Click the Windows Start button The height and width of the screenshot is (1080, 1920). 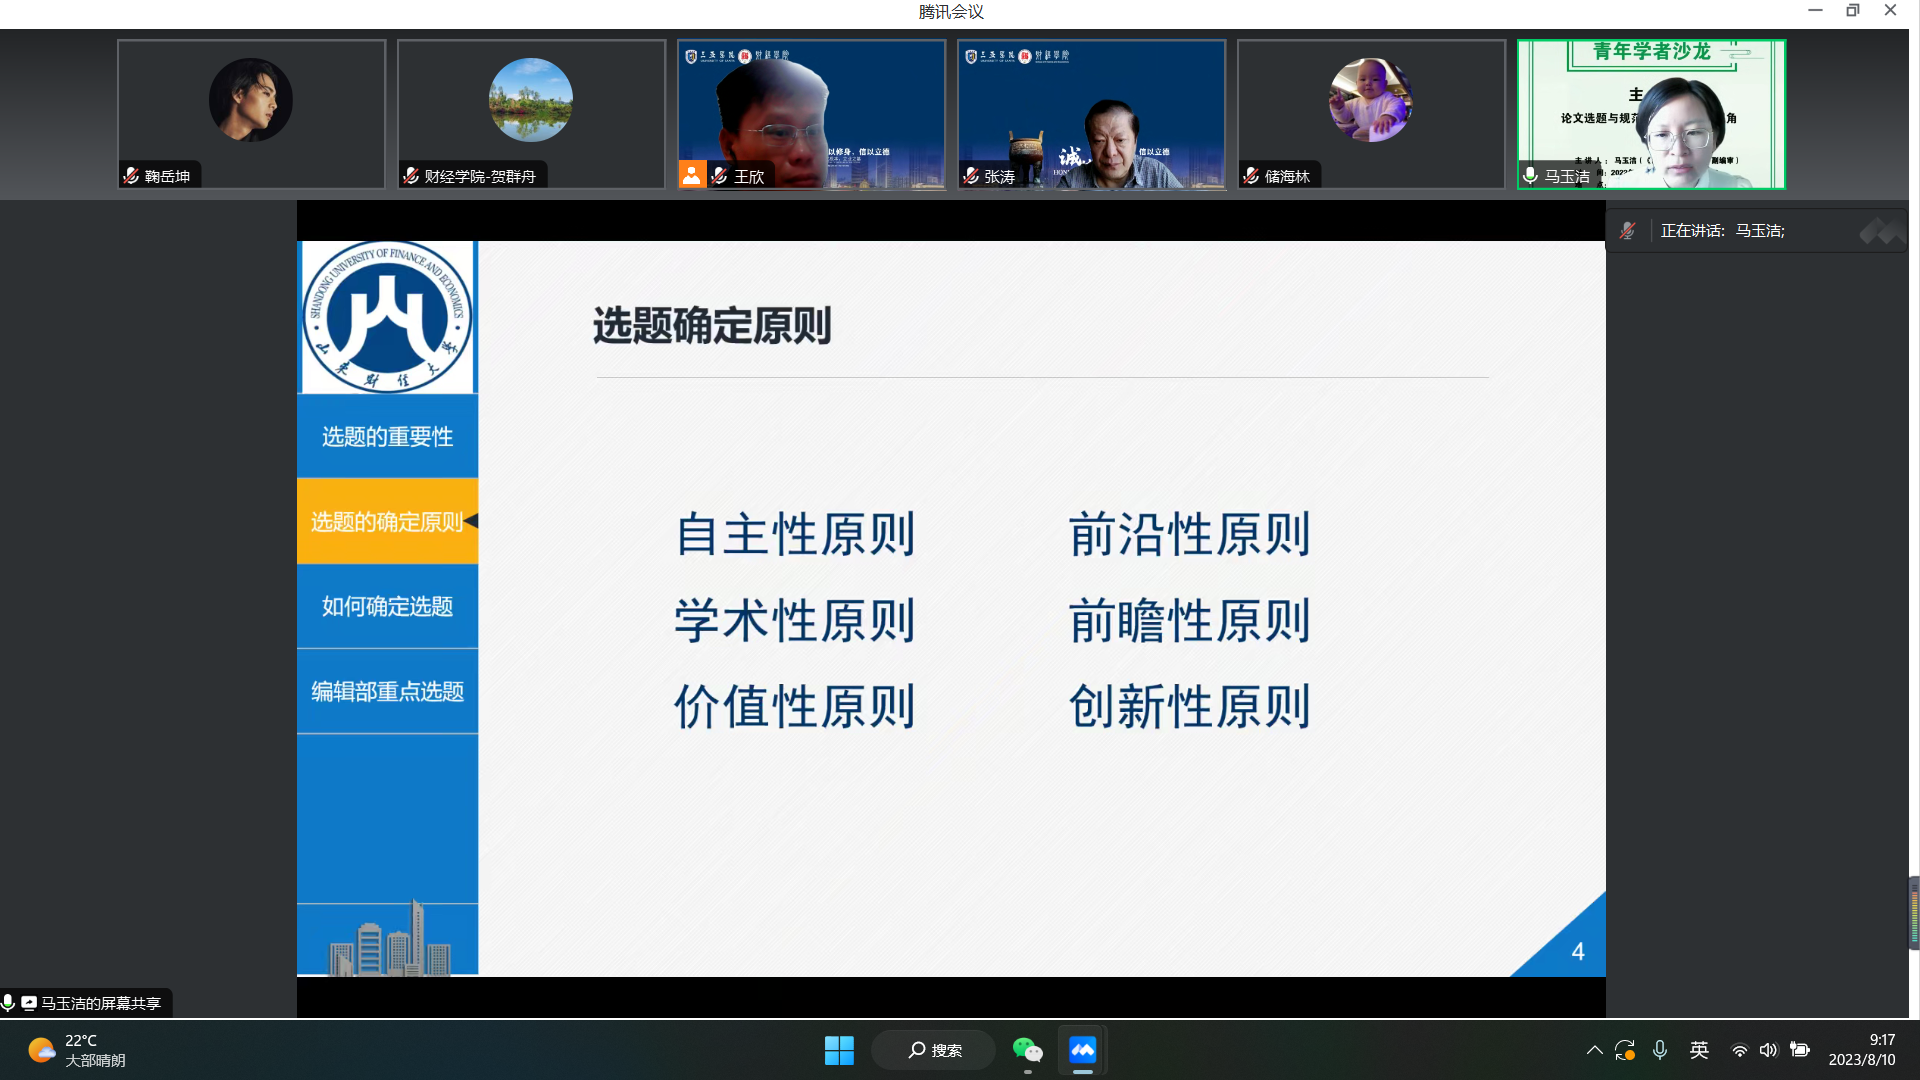(839, 1050)
